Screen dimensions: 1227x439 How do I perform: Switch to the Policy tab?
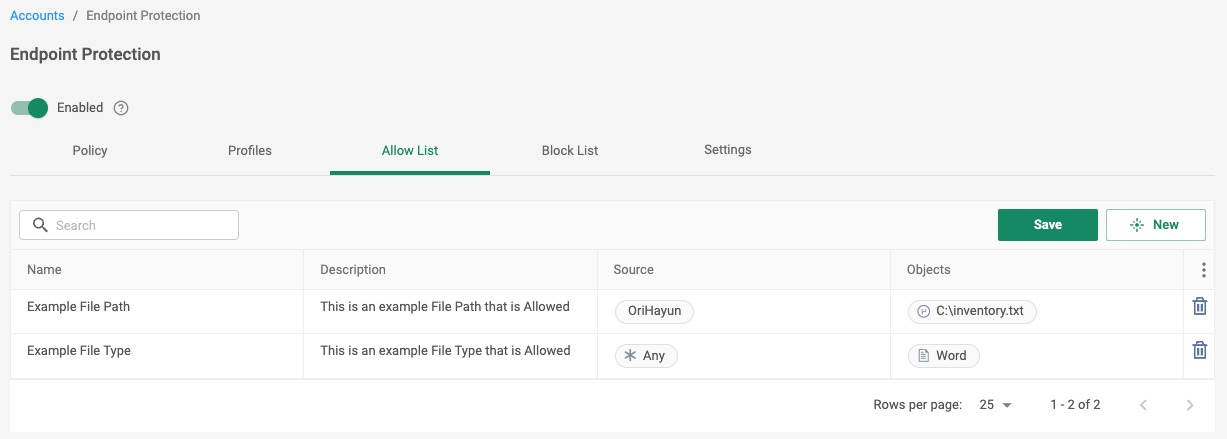point(90,151)
